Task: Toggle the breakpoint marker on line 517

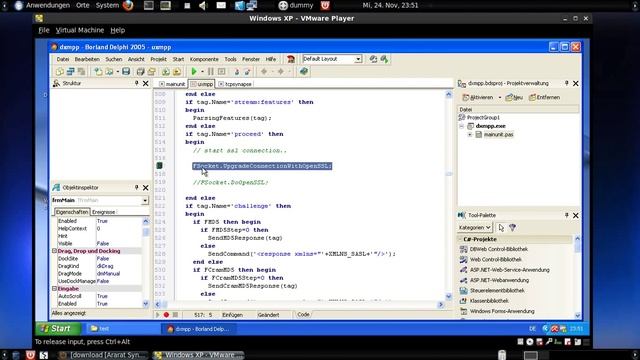Action: point(160,166)
